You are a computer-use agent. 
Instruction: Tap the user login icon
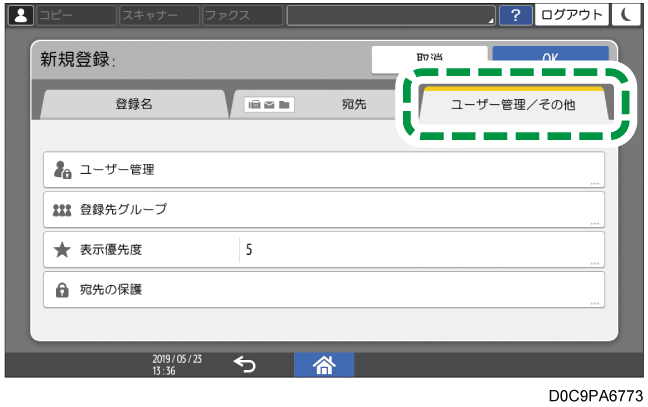point(21,16)
